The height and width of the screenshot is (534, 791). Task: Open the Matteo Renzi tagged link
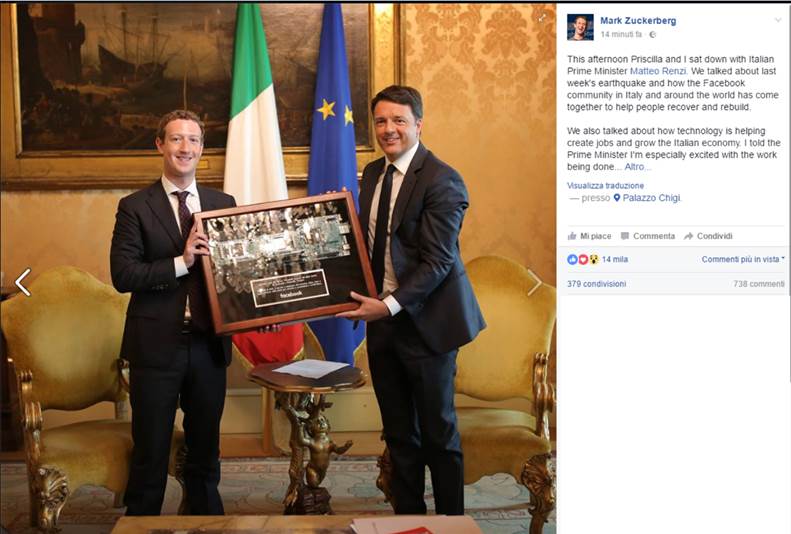point(658,71)
